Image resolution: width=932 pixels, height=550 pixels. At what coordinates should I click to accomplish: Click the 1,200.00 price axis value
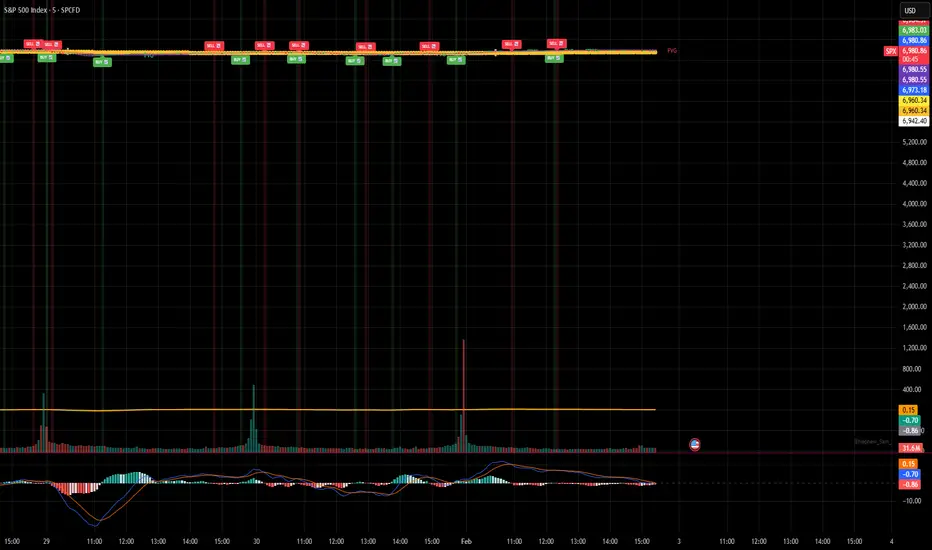[914, 348]
